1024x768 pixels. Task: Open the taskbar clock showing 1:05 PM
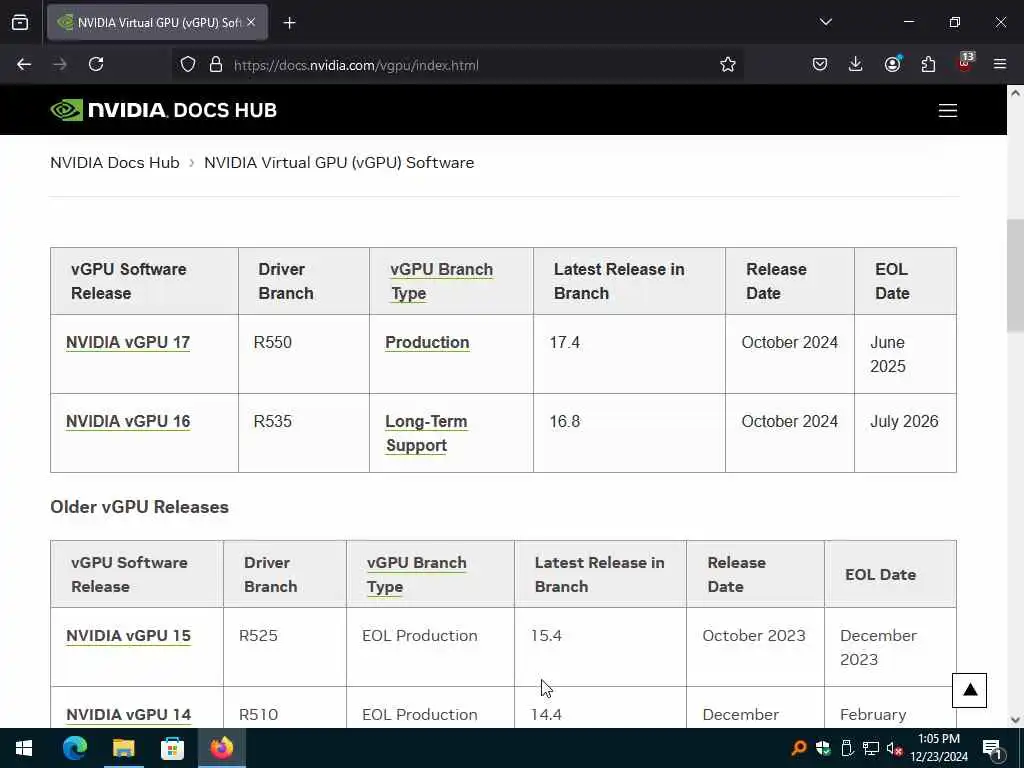pos(939,748)
